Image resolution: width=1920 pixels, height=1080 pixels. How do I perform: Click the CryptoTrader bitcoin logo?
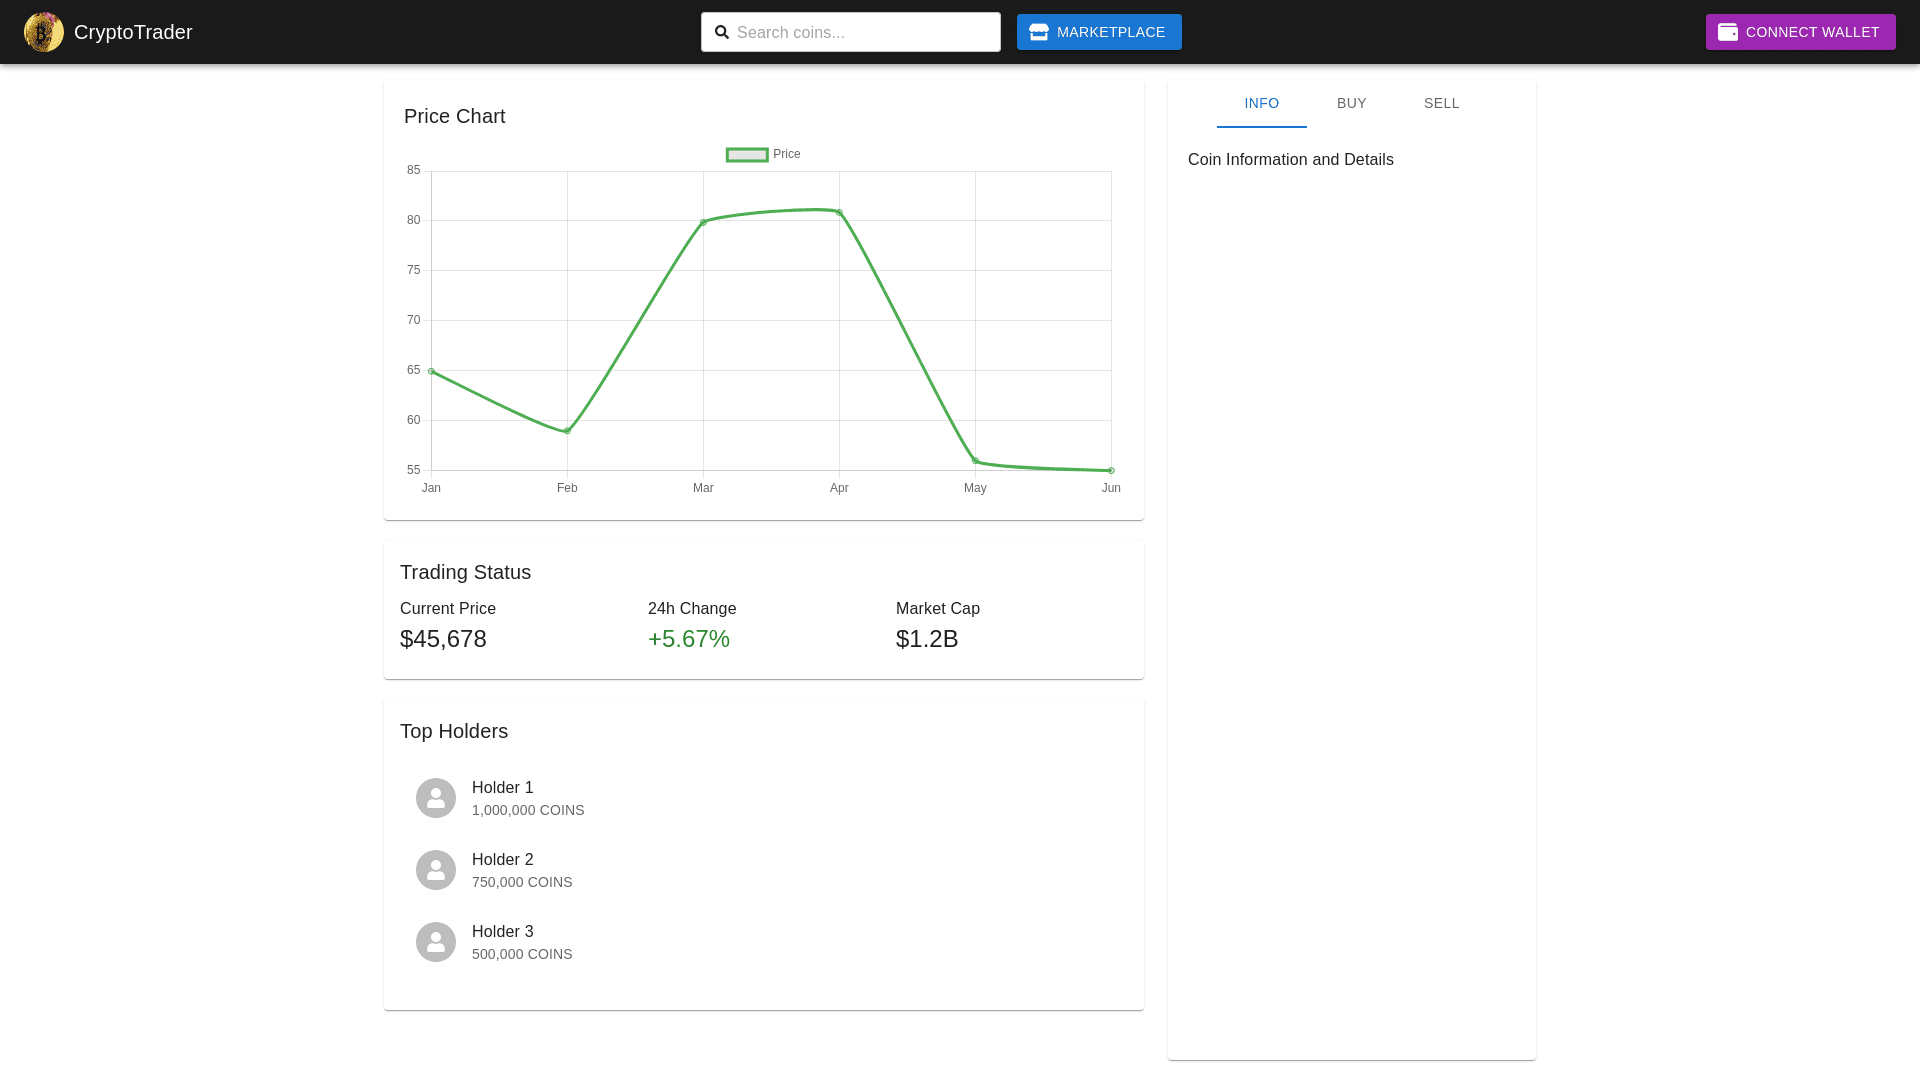click(44, 32)
